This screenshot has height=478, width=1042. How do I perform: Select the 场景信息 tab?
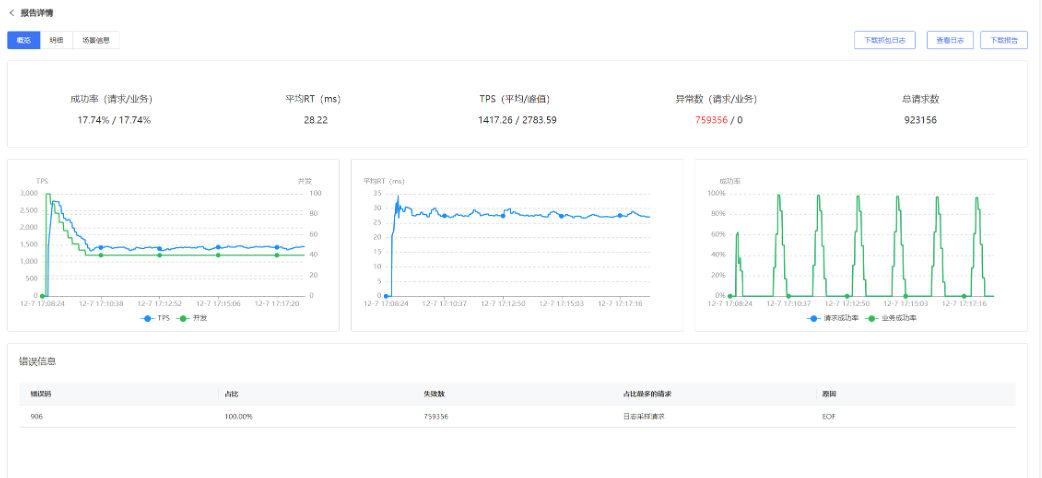[96, 40]
